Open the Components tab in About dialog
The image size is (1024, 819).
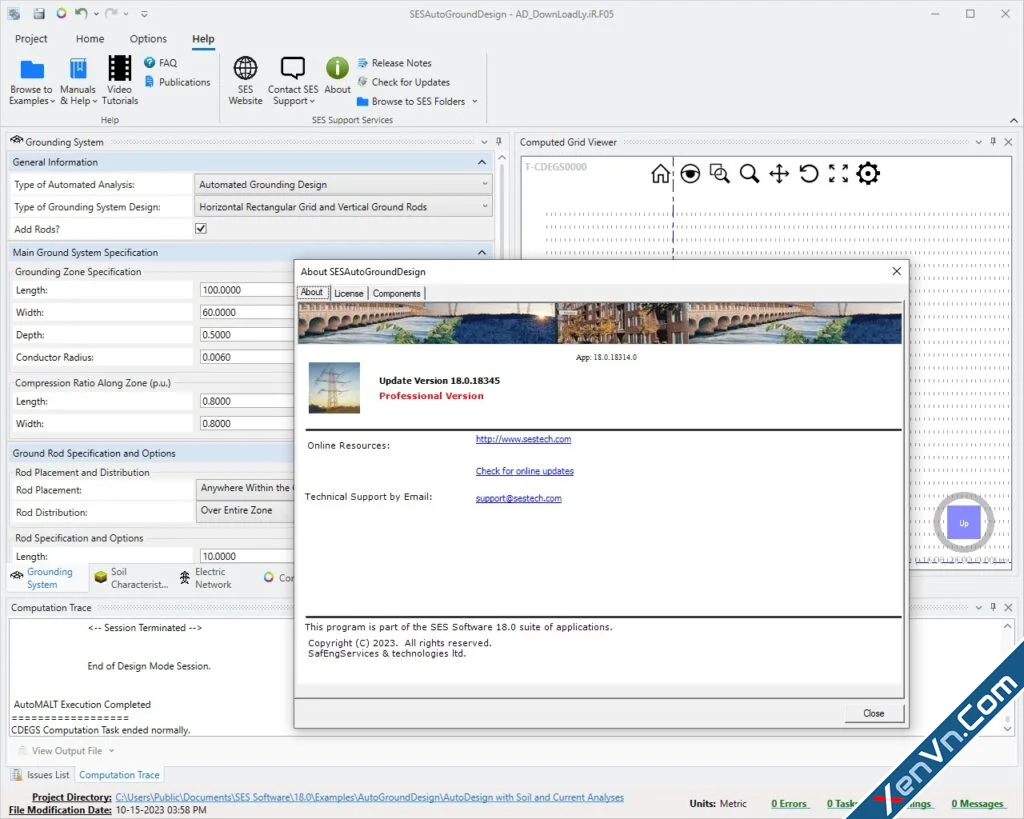396,293
